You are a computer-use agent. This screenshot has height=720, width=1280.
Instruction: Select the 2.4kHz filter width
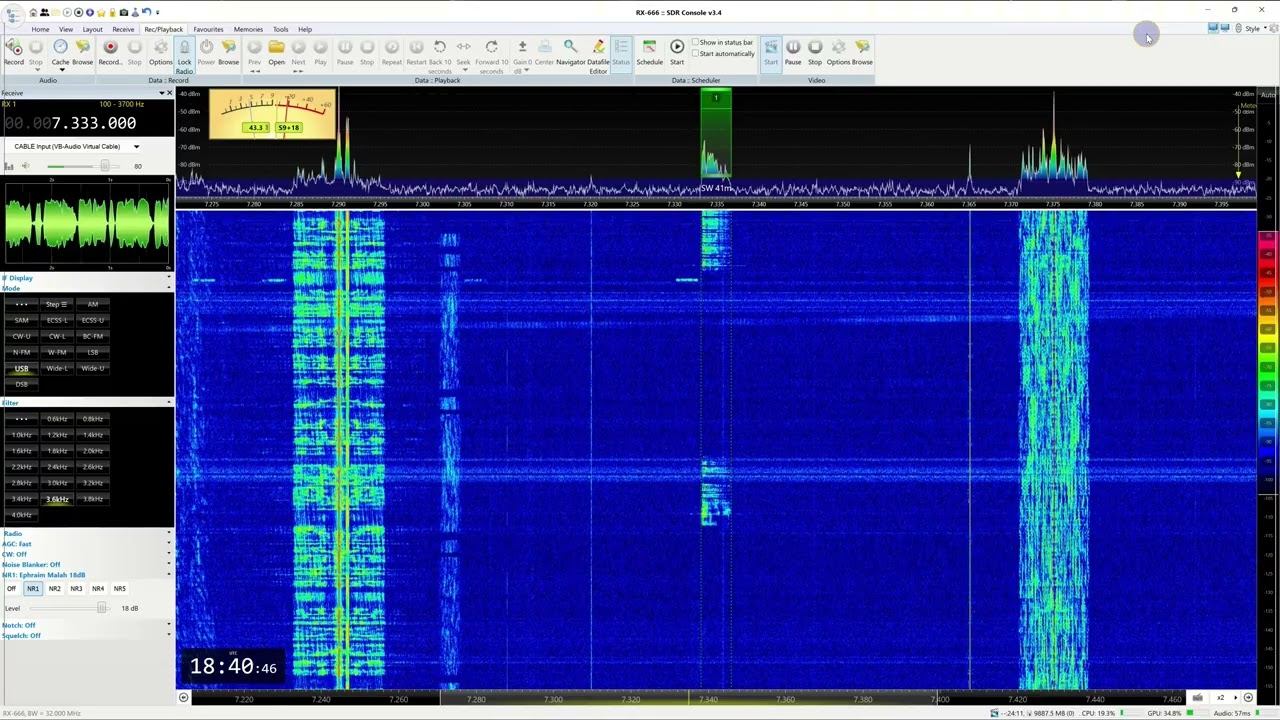coord(57,467)
